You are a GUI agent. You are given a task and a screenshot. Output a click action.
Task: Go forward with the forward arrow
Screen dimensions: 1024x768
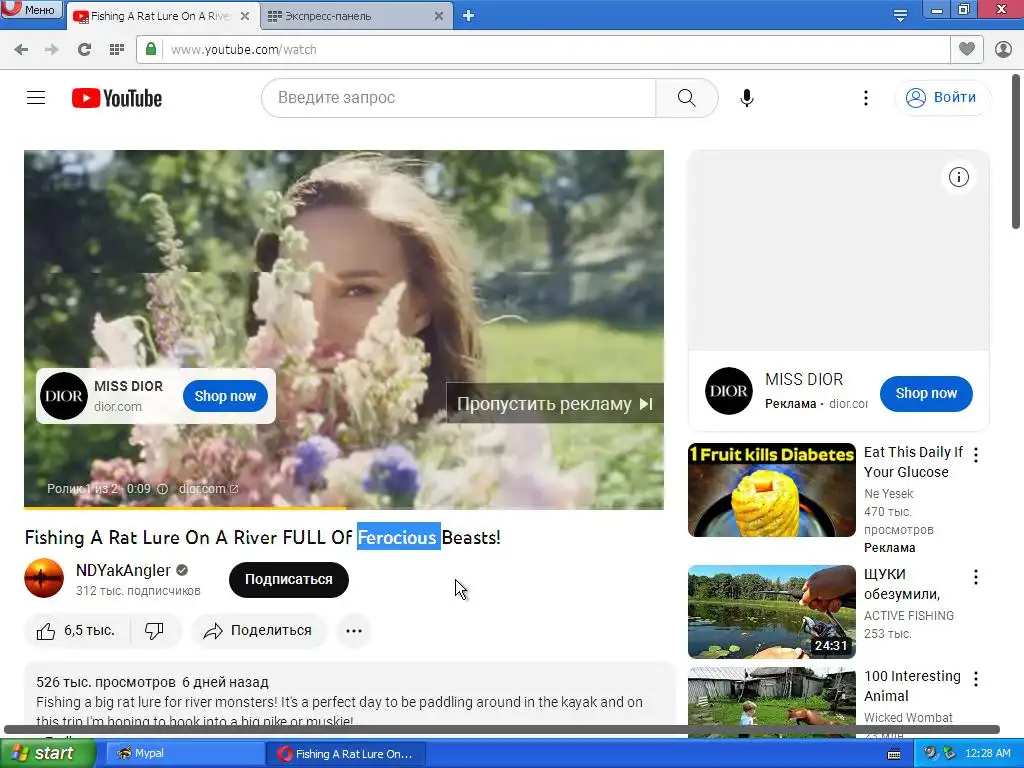pos(52,50)
